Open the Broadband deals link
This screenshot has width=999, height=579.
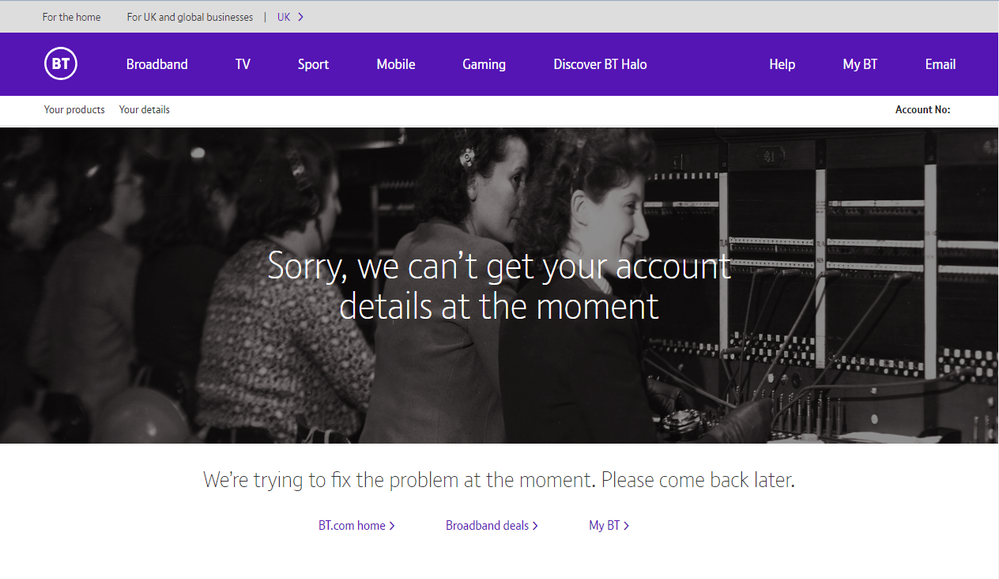pyautogui.click(x=492, y=525)
